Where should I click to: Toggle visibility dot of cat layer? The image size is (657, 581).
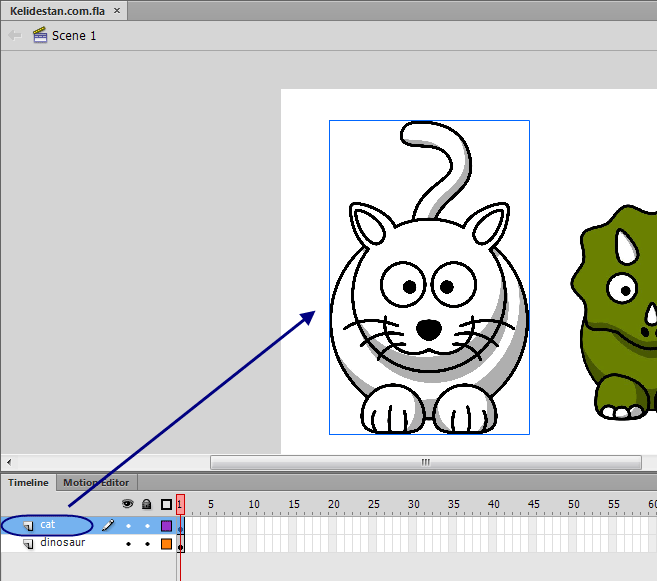coord(129,526)
